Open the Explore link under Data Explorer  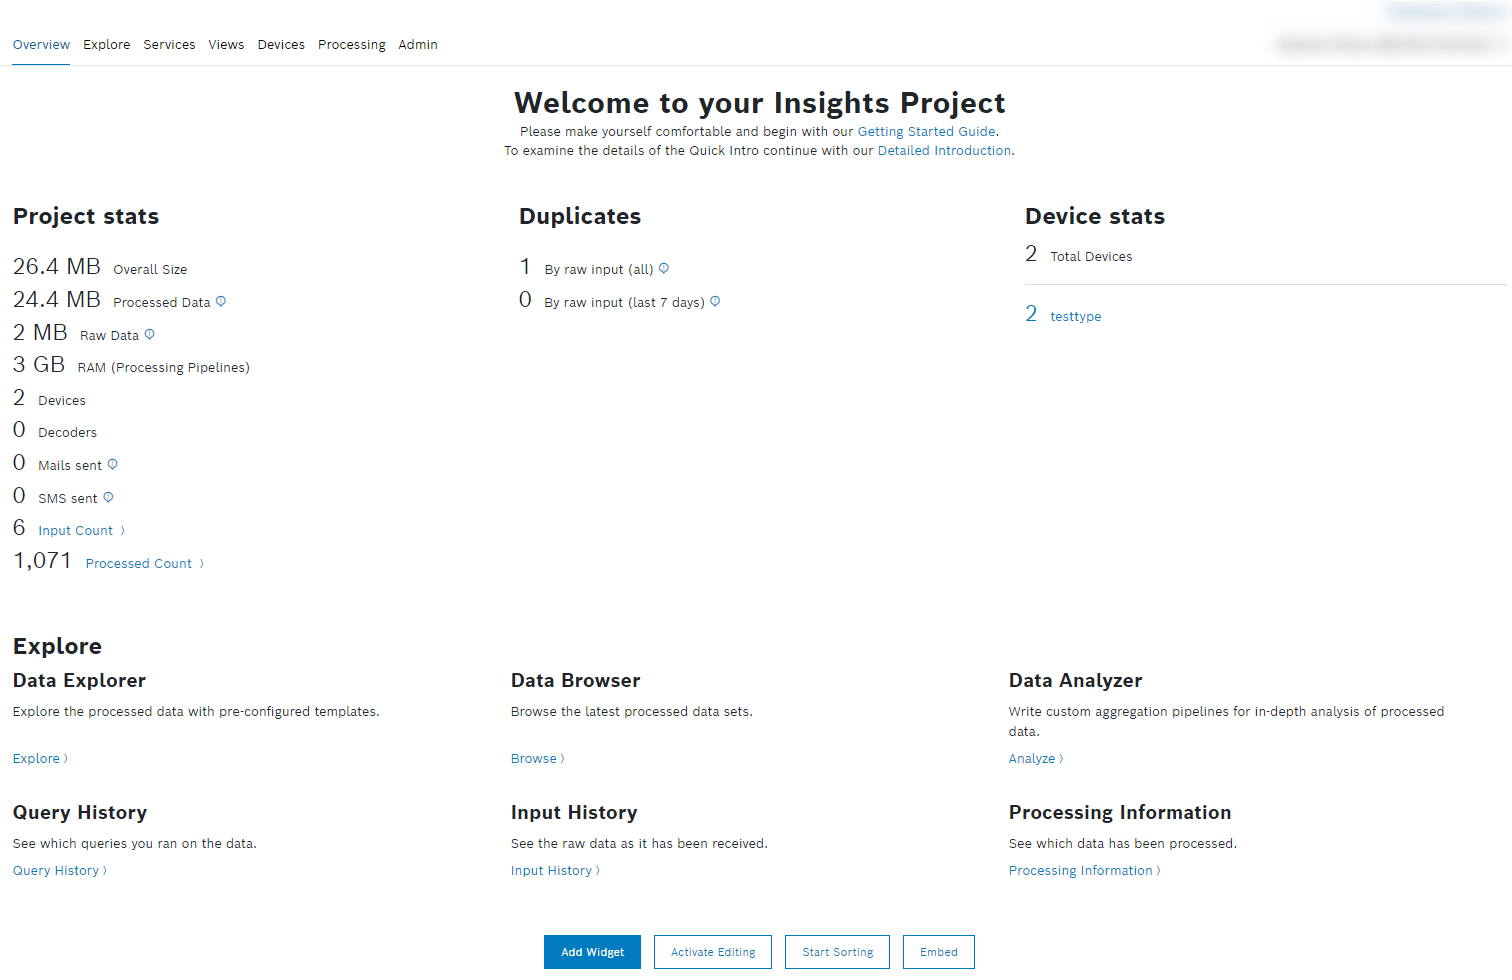(37, 759)
